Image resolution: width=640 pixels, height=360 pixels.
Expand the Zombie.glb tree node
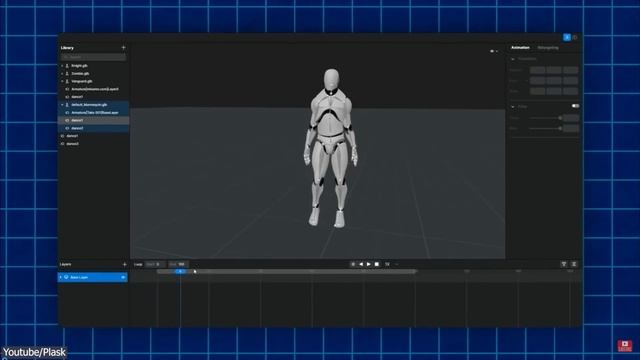tap(62, 73)
